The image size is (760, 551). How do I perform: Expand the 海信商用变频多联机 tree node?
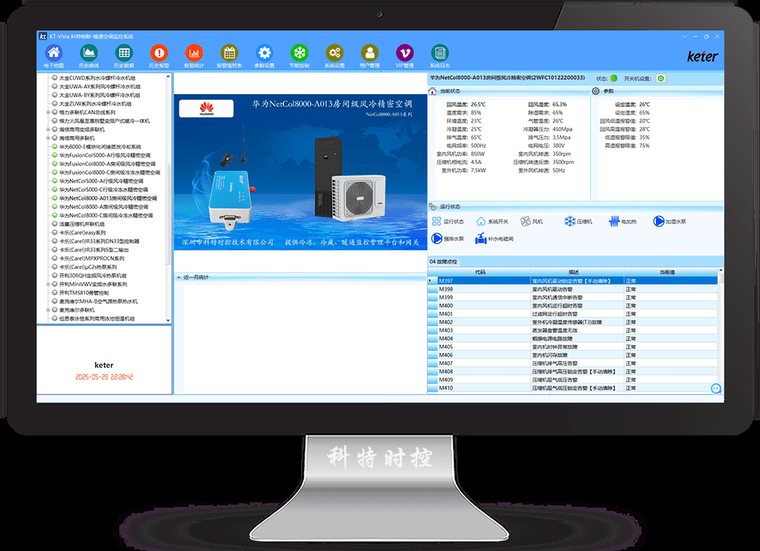click(x=48, y=129)
